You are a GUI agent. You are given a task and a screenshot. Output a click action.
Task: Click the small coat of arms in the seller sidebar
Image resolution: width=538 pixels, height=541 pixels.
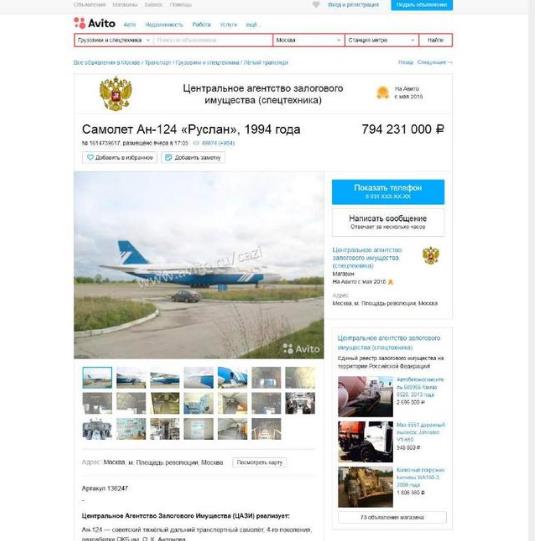point(431,256)
